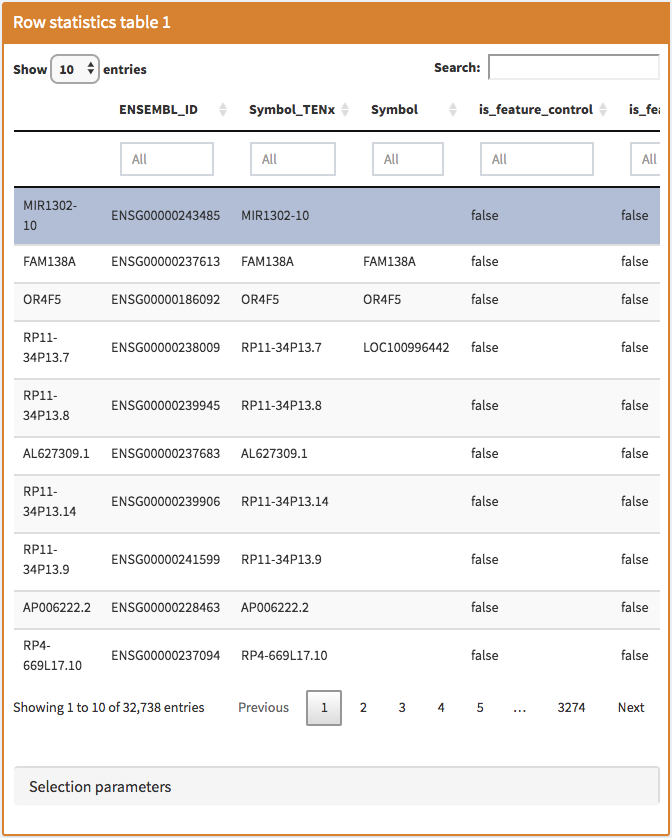Focus the is_feature_control filter box

point(537,159)
